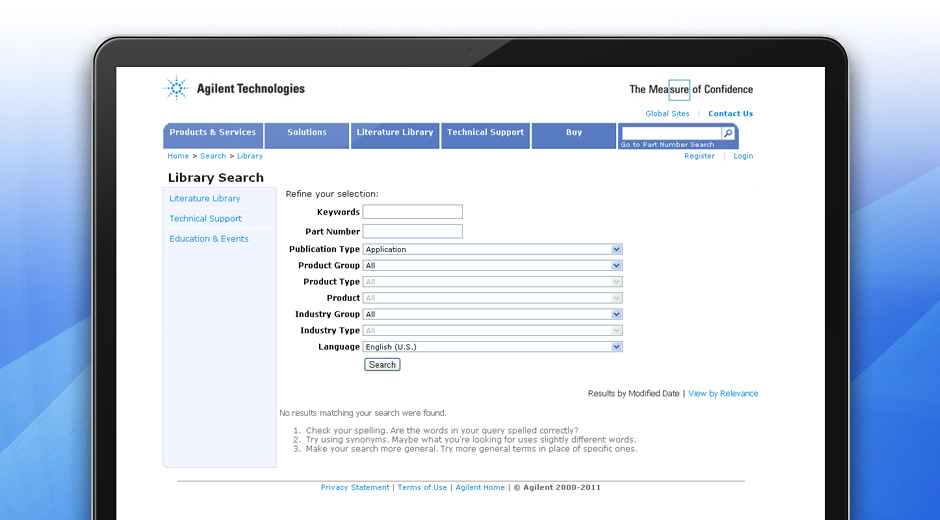The width and height of the screenshot is (940, 520).
Task: Open the Product Group dropdown
Action: tap(492, 265)
